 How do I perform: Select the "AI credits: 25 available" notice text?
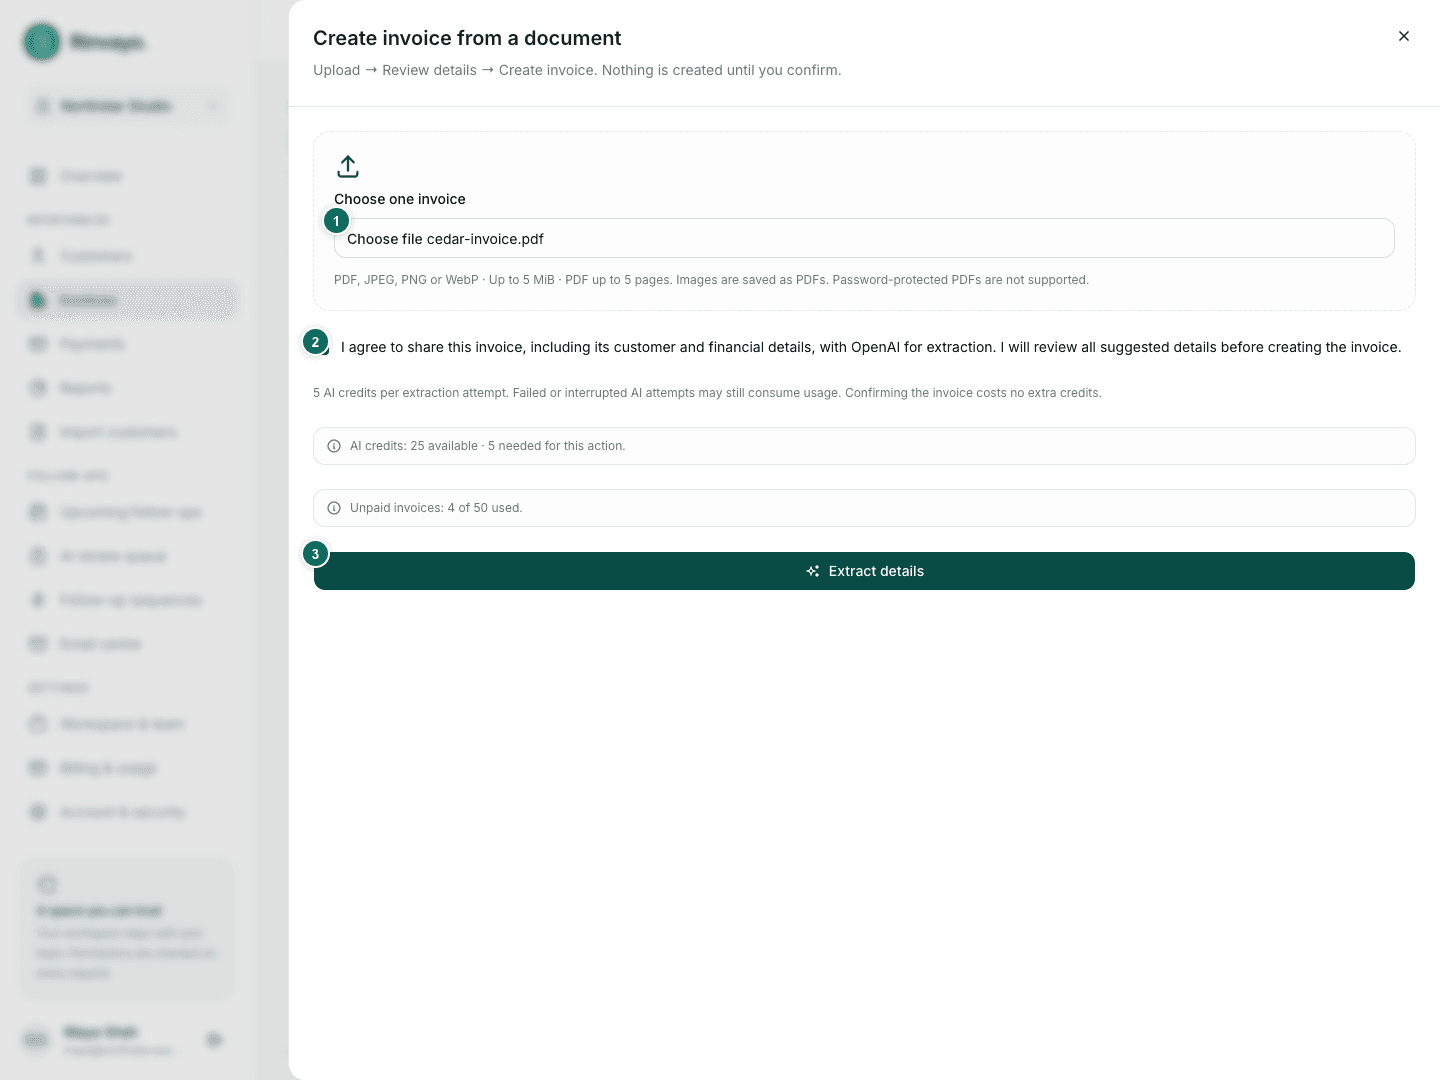[x=488, y=446]
